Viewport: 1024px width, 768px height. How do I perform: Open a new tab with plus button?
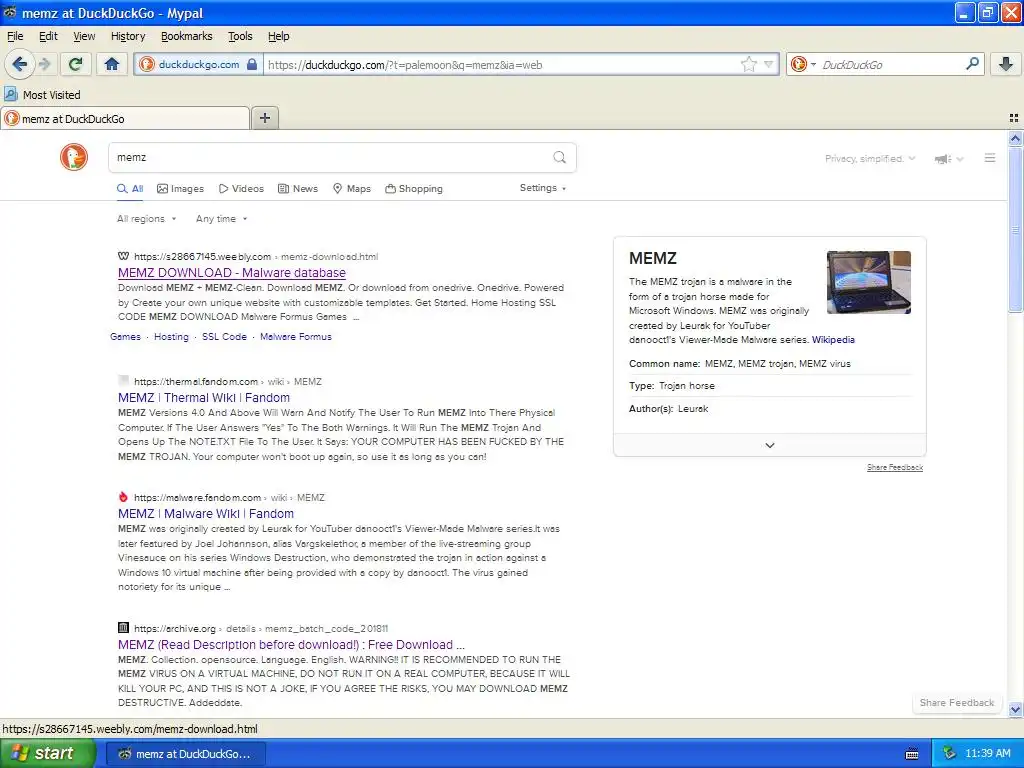coord(264,118)
